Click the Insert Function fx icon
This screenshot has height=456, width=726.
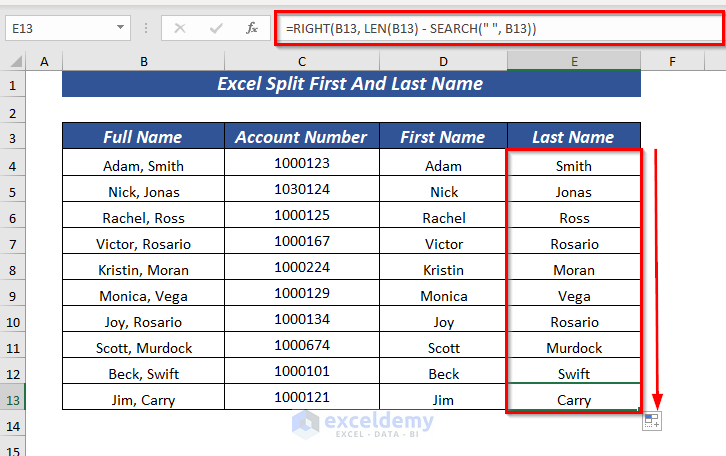click(x=251, y=28)
